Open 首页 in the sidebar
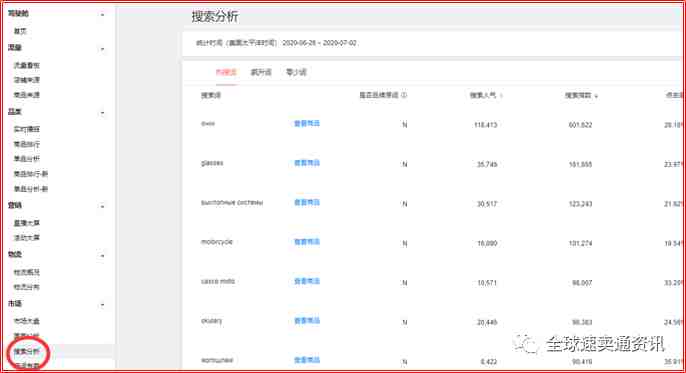 (x=20, y=31)
